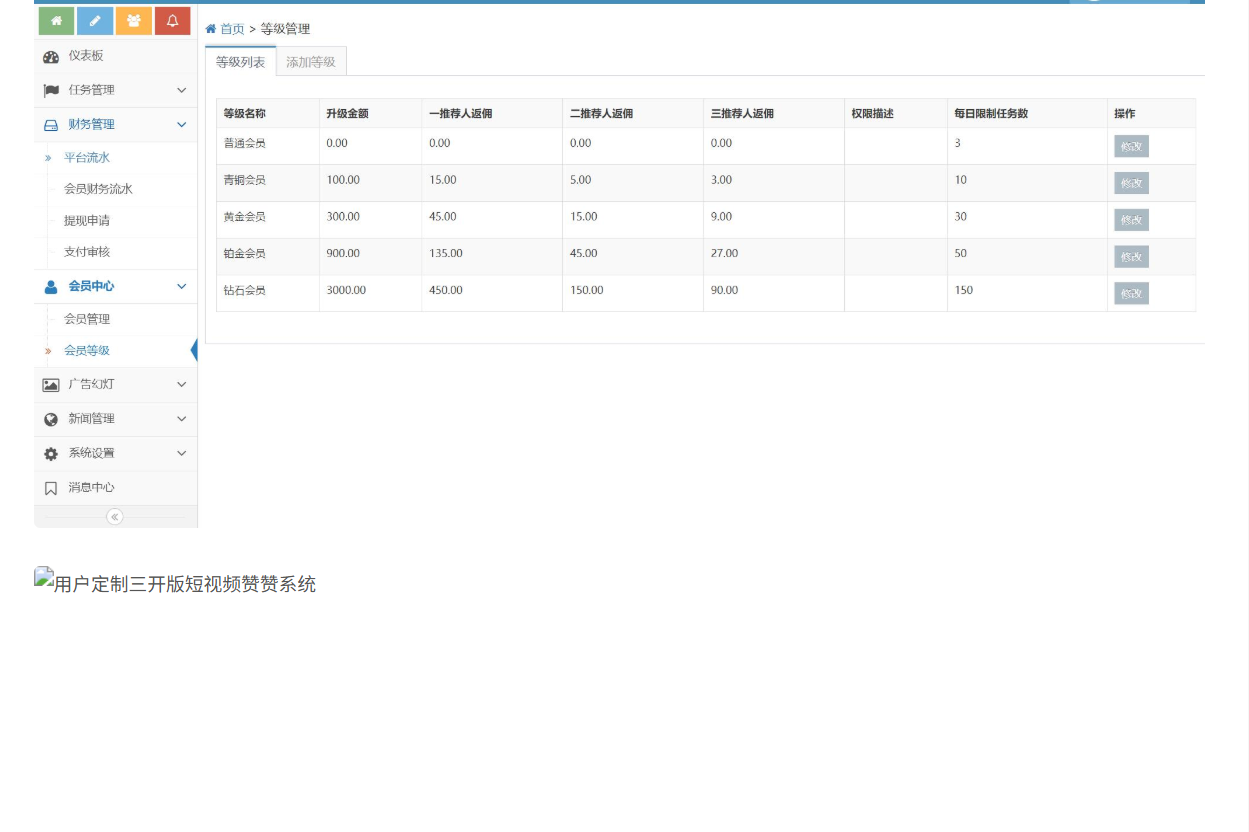Click the 等级名称 column header
1249x832 pixels.
268,114
